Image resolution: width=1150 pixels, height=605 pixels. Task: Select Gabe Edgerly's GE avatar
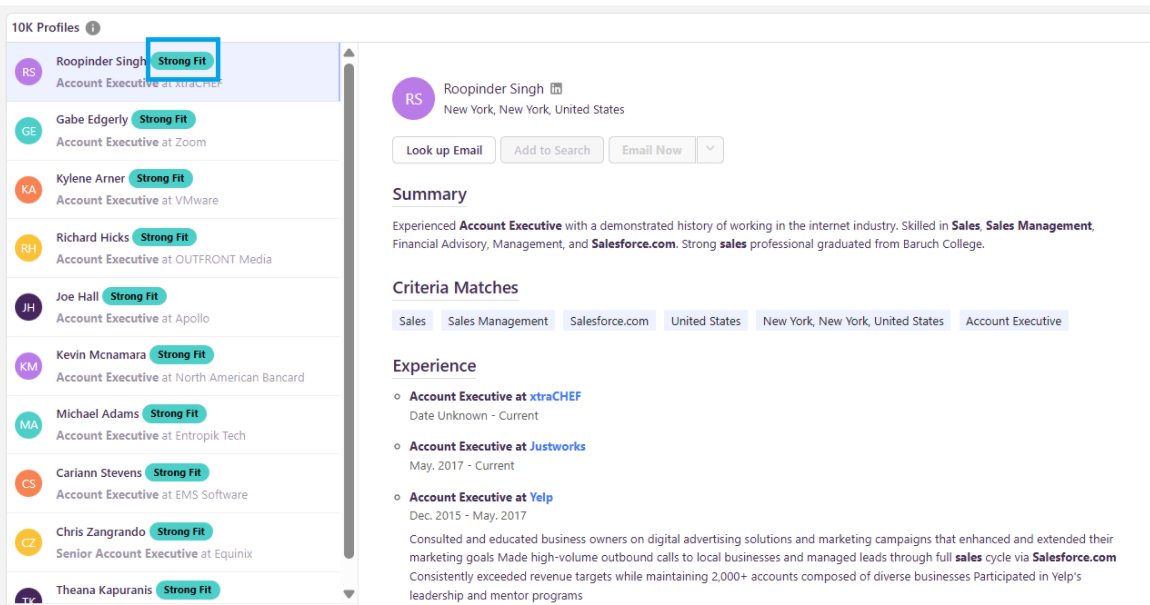tap(29, 130)
